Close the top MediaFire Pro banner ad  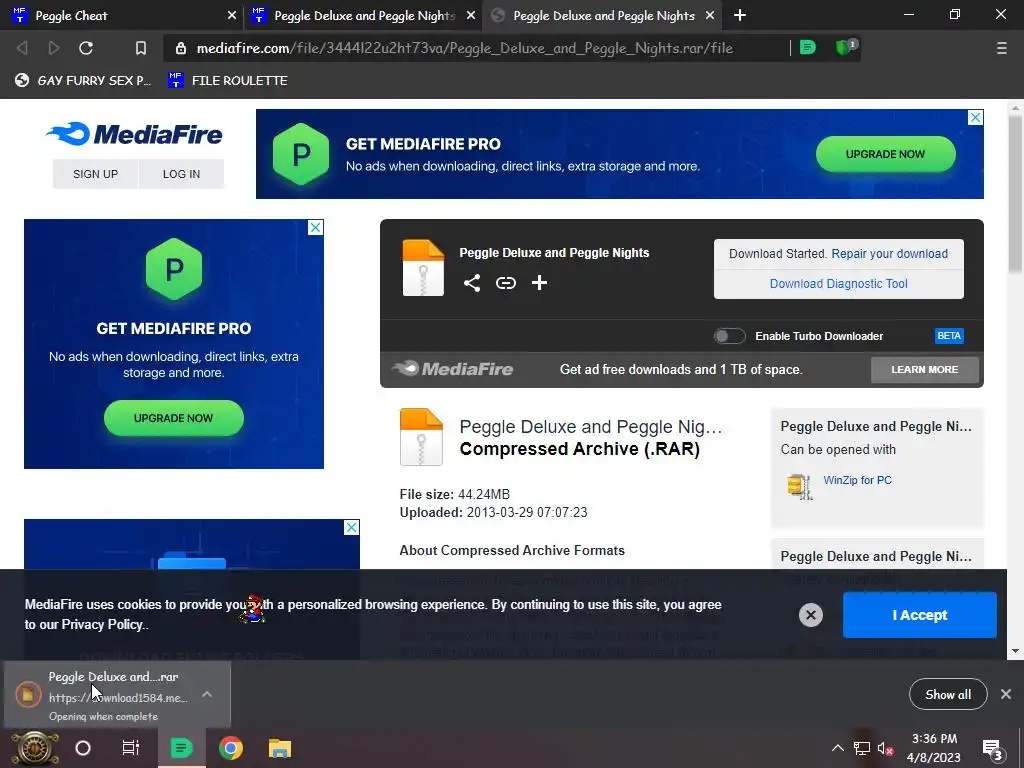coord(975,118)
